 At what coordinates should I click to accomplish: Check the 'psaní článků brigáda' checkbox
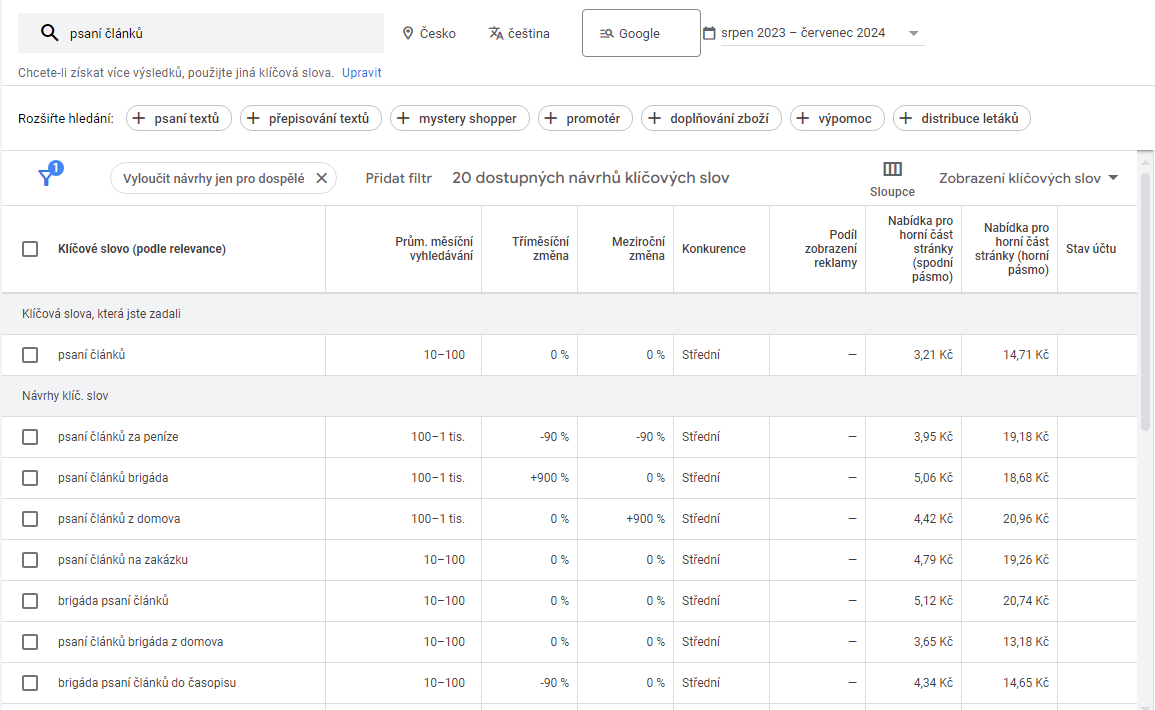tap(30, 478)
